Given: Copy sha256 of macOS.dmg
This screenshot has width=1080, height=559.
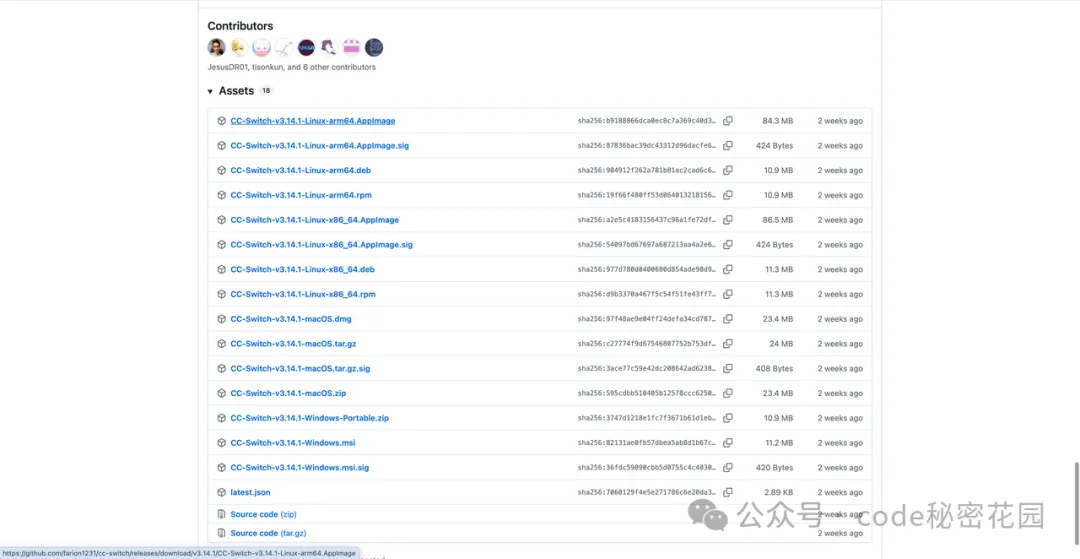Looking at the screenshot, I should (727, 319).
